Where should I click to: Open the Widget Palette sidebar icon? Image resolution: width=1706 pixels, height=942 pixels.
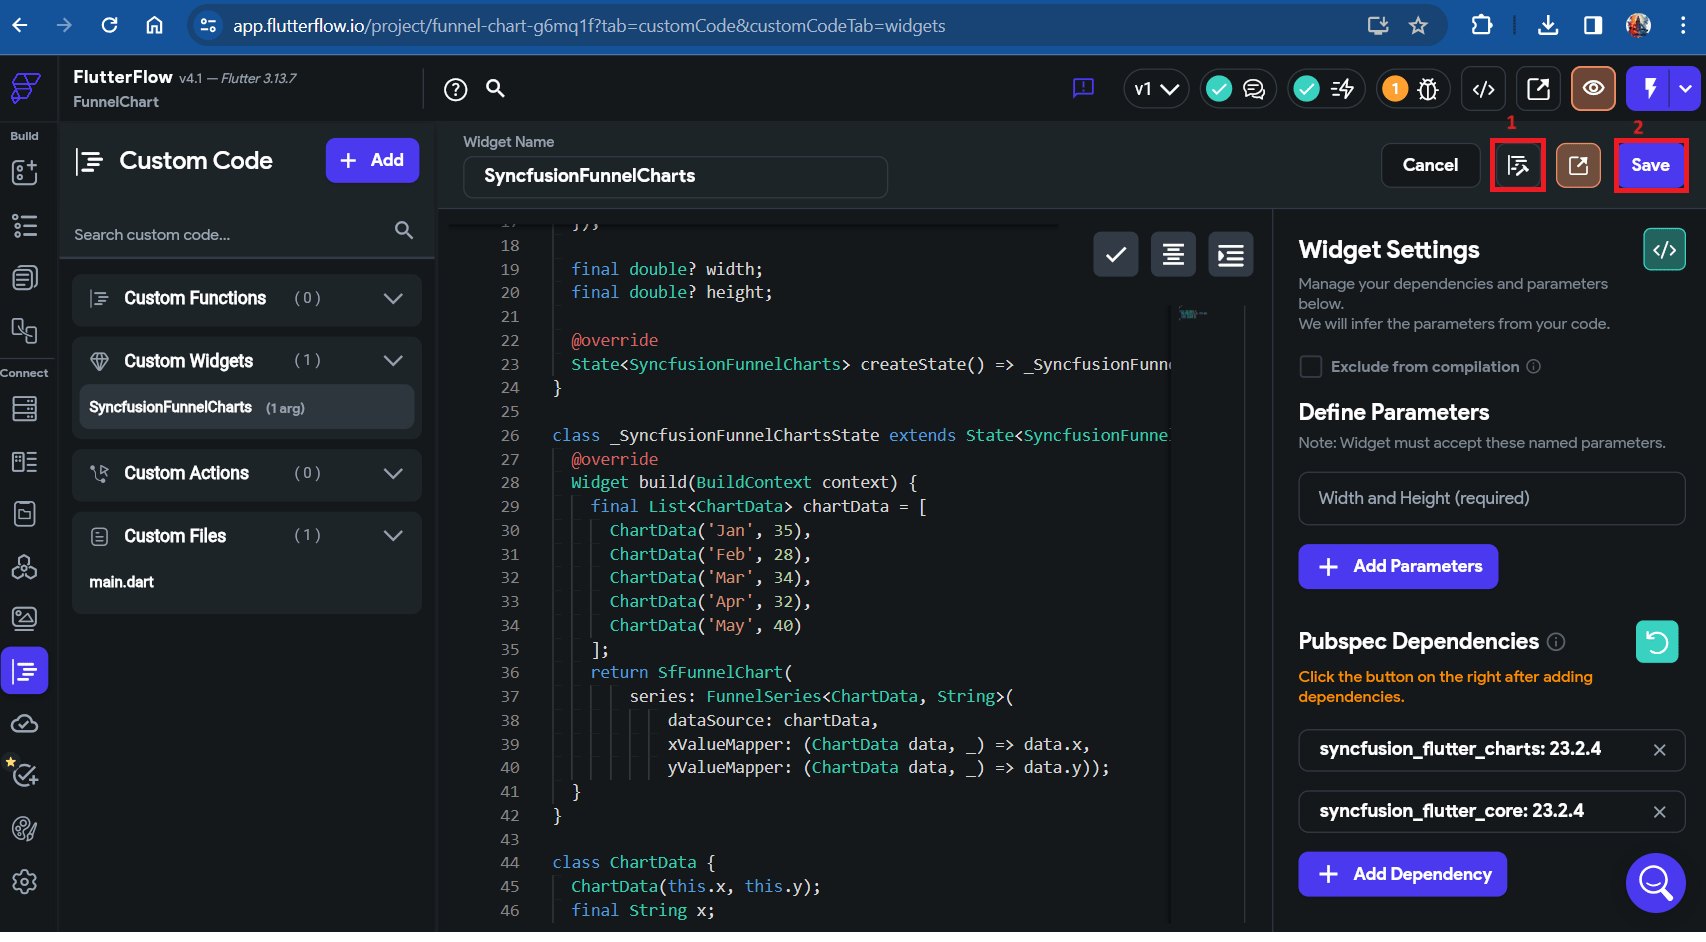point(24,172)
